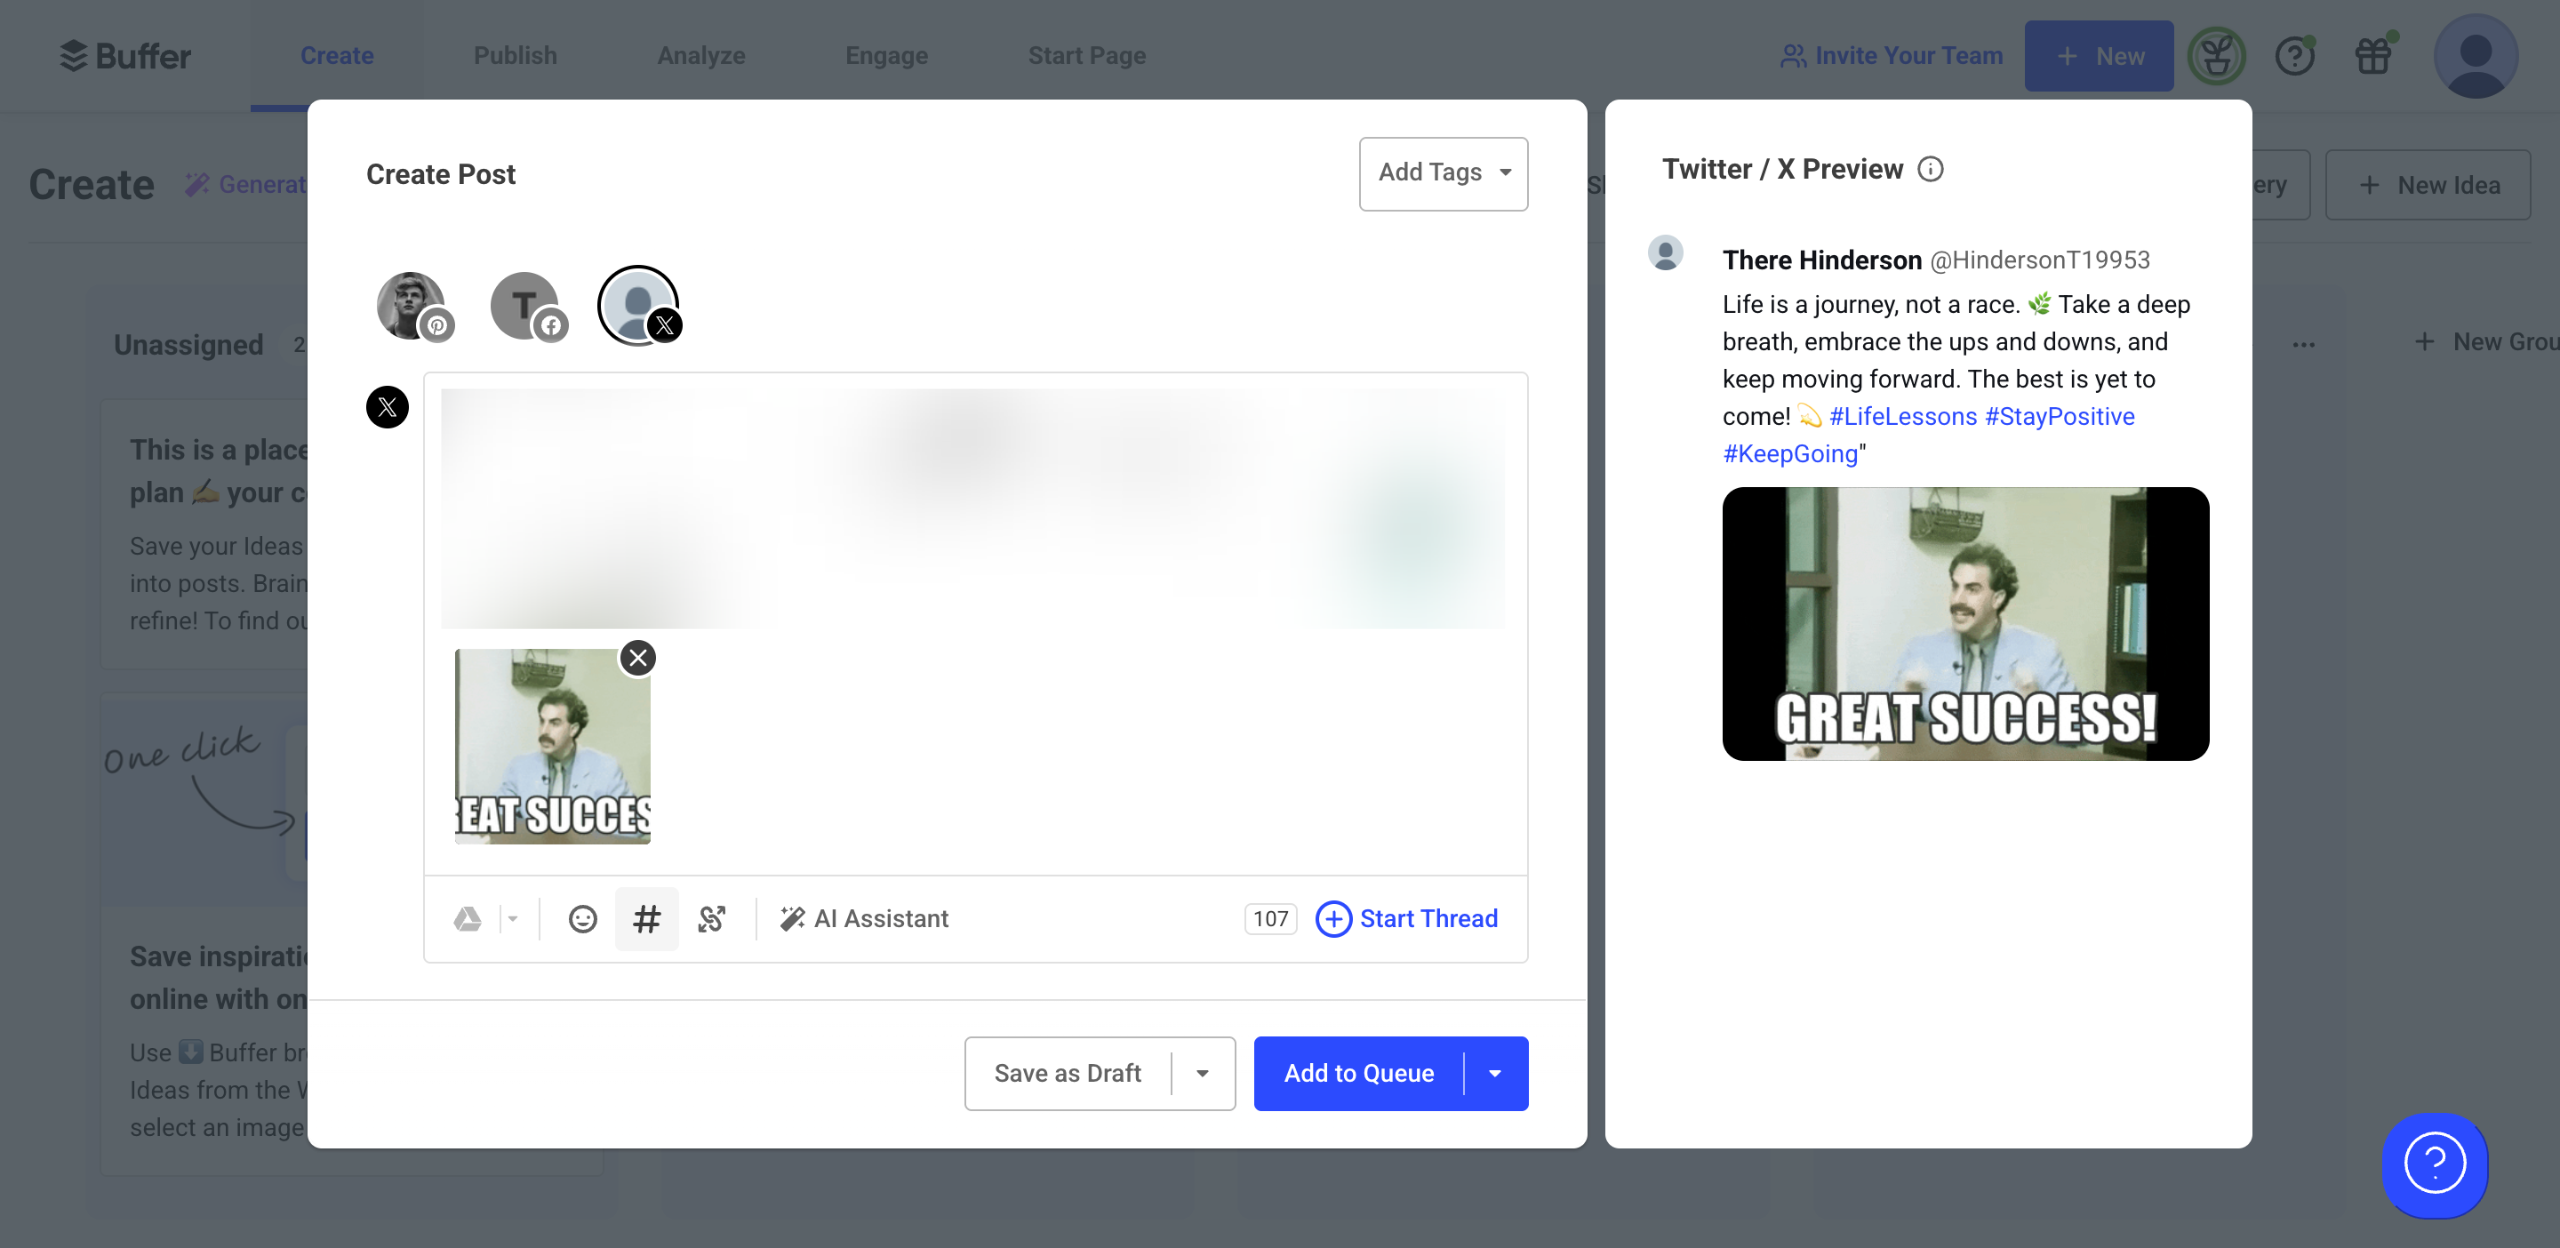Click Twitter preview info icon
The height and width of the screenshot is (1248, 2560).
point(1930,169)
